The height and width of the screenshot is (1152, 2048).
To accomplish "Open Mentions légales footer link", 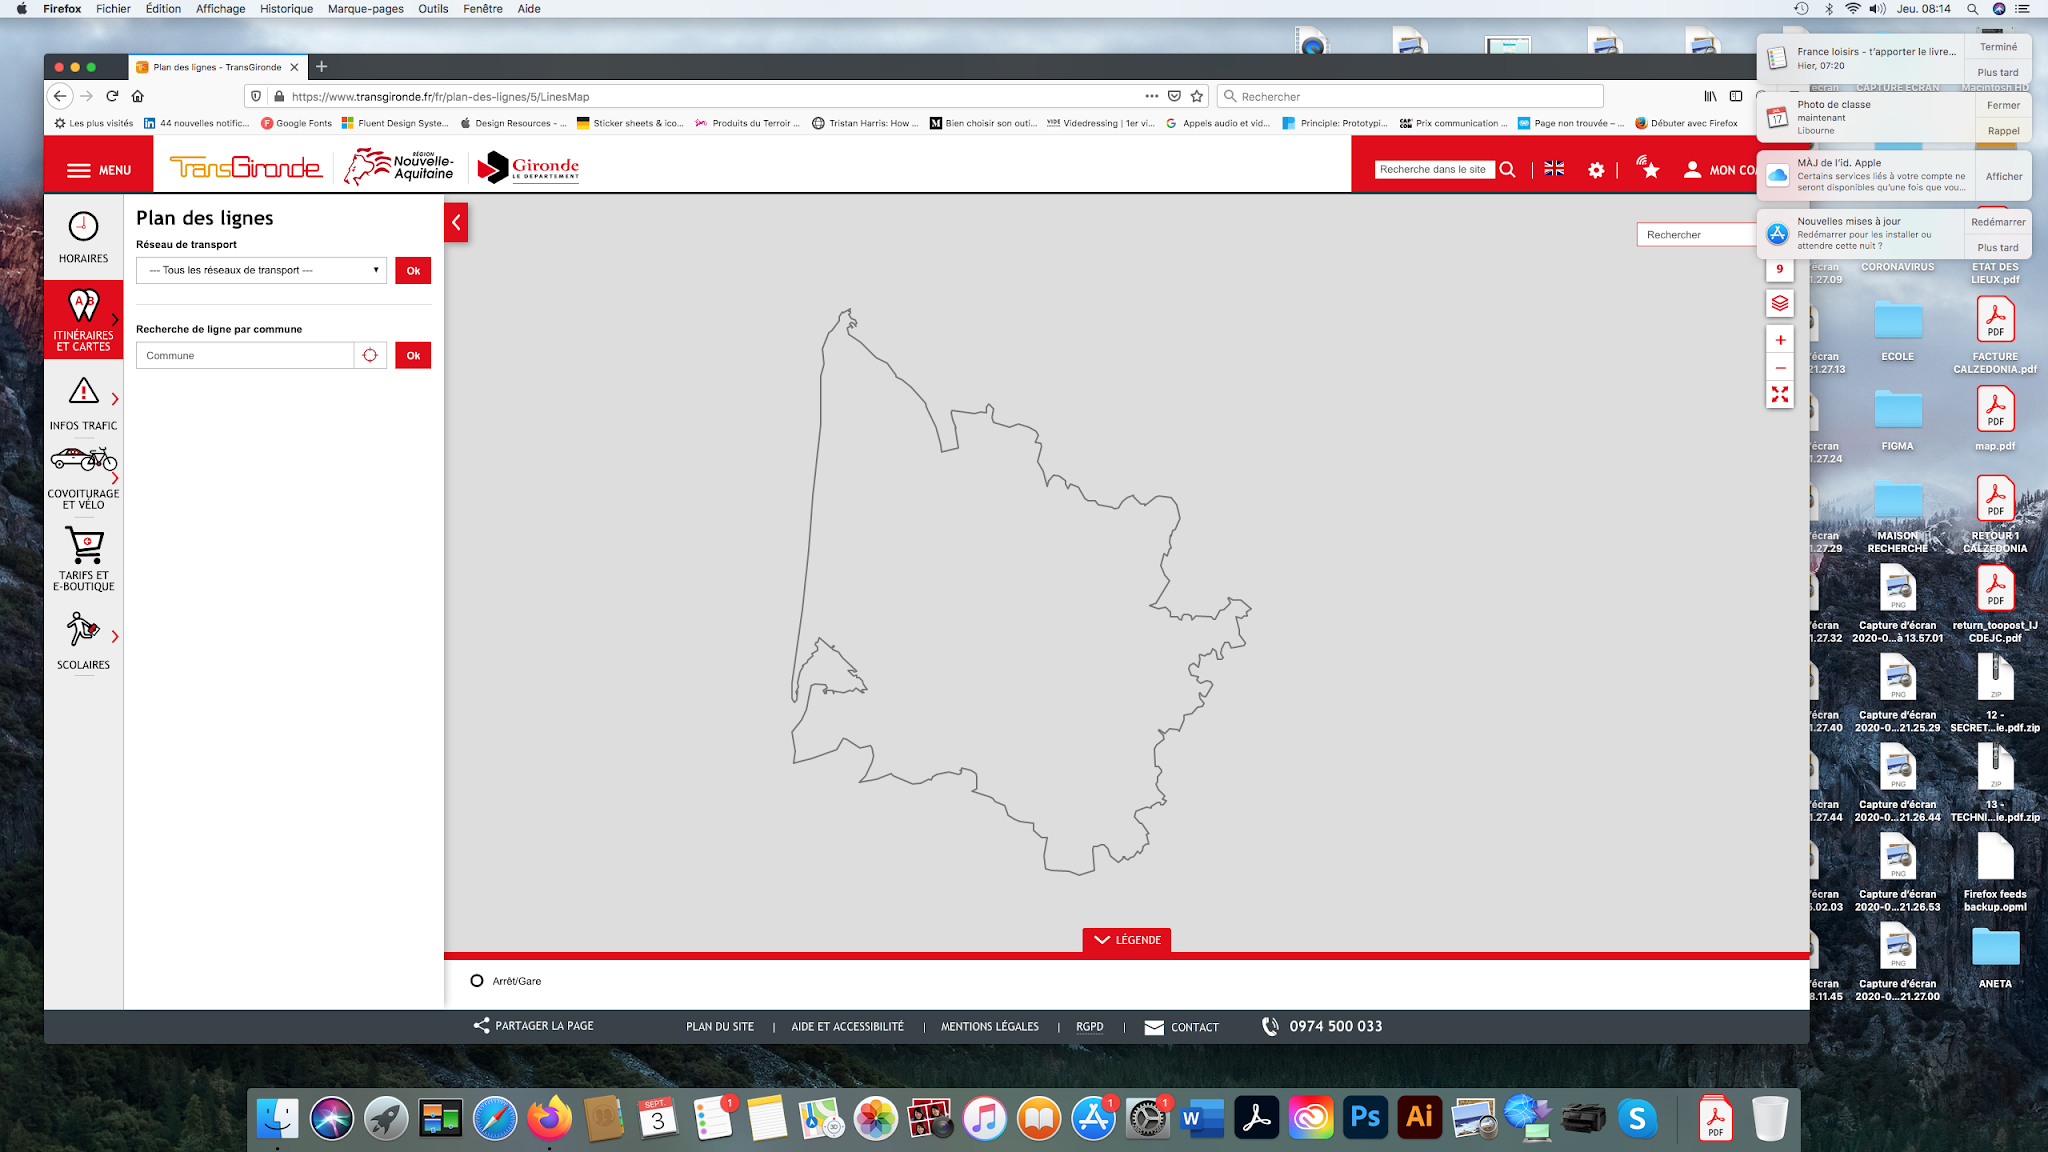I will pyautogui.click(x=989, y=1027).
